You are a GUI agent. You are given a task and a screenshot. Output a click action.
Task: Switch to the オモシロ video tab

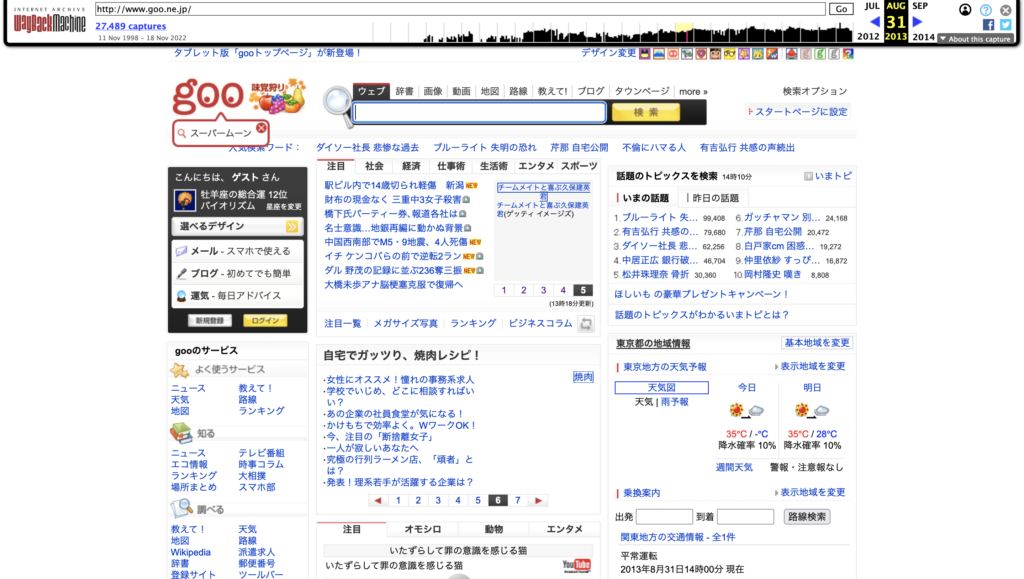(x=423, y=529)
